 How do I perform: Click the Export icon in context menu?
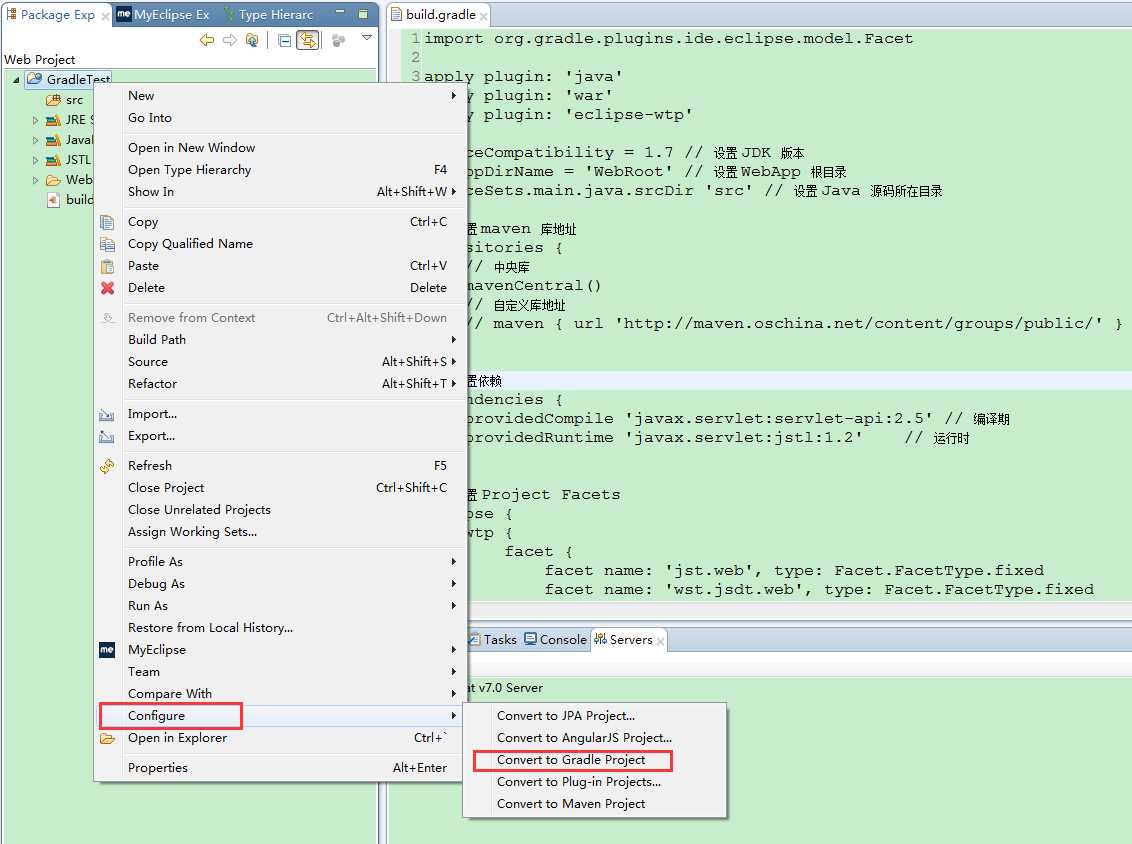(x=107, y=436)
